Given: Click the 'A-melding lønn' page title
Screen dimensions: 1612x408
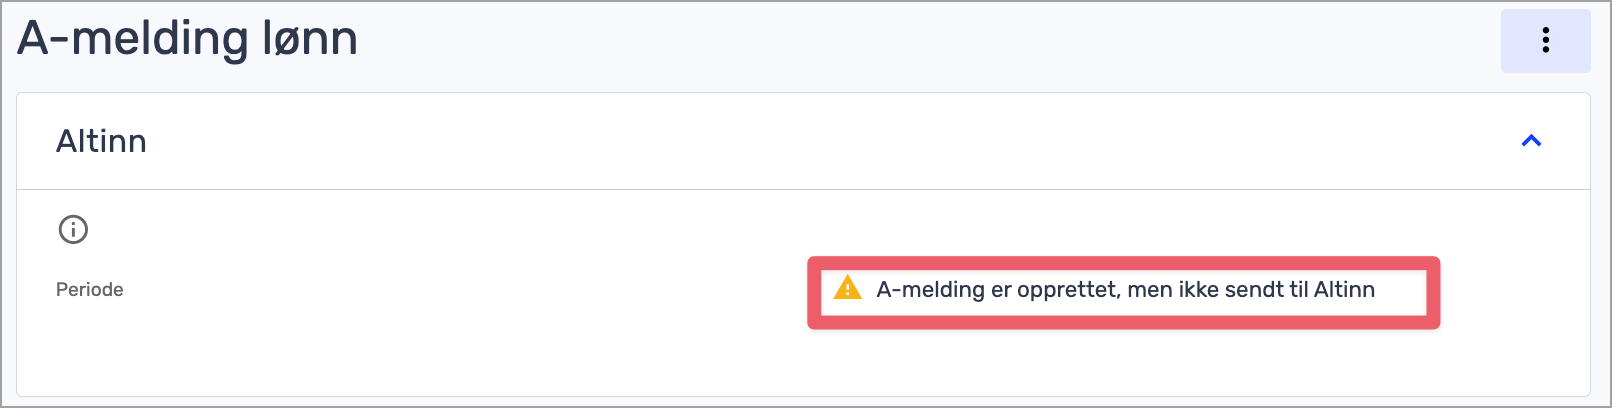Looking at the screenshot, I should point(188,39).
